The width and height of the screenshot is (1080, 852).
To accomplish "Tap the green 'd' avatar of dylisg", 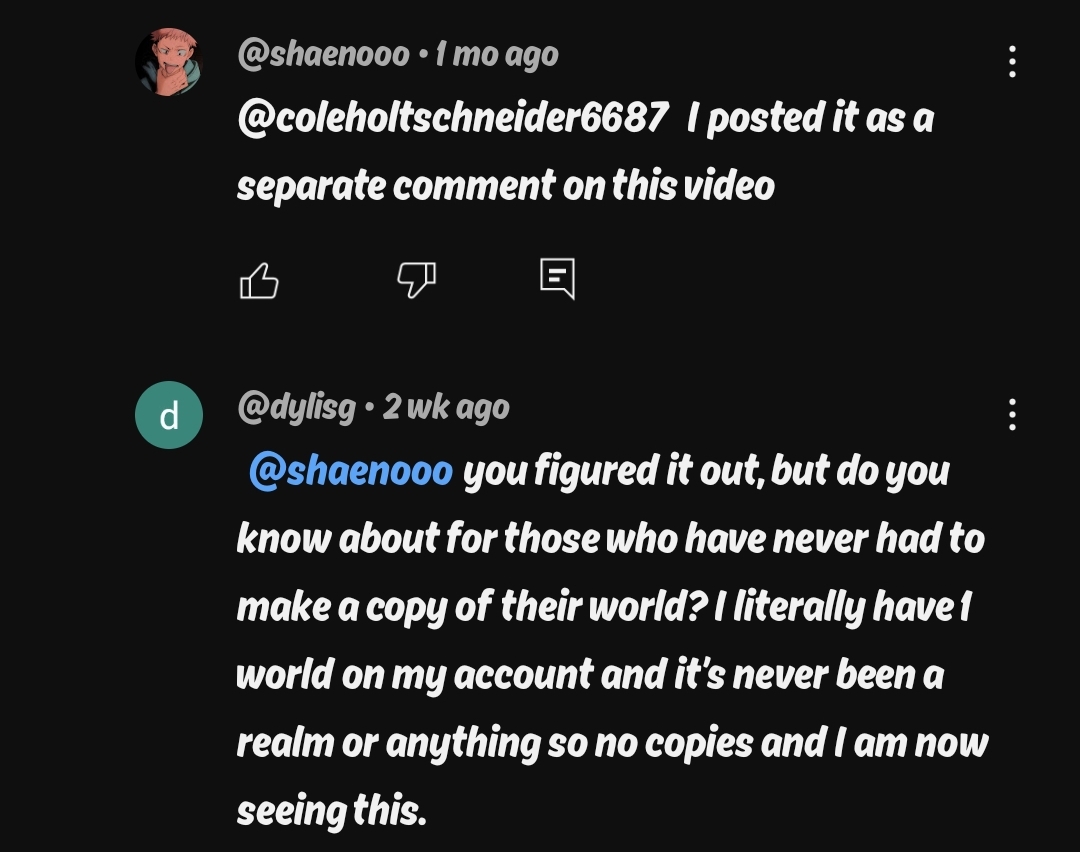I will [169, 415].
